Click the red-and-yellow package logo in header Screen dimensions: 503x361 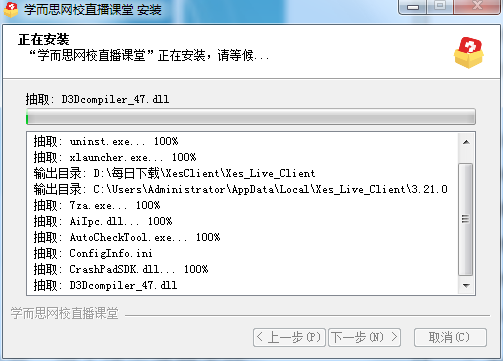(x=468, y=53)
